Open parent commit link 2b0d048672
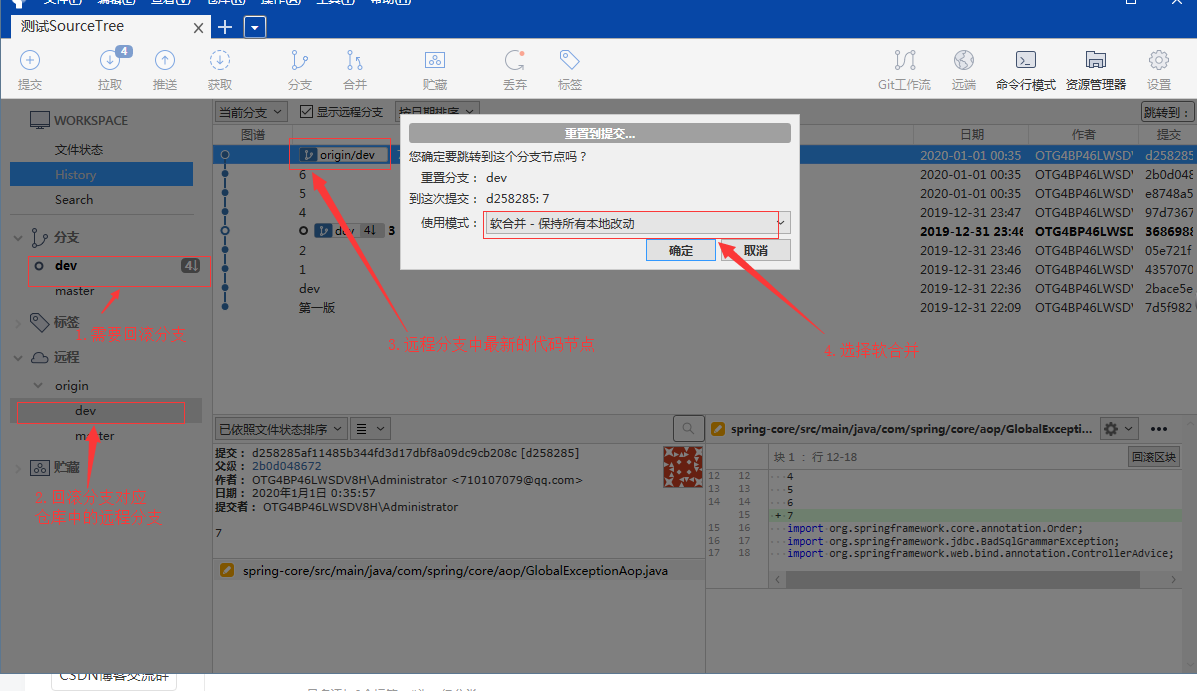1197x691 pixels. pyautogui.click(x=286, y=466)
